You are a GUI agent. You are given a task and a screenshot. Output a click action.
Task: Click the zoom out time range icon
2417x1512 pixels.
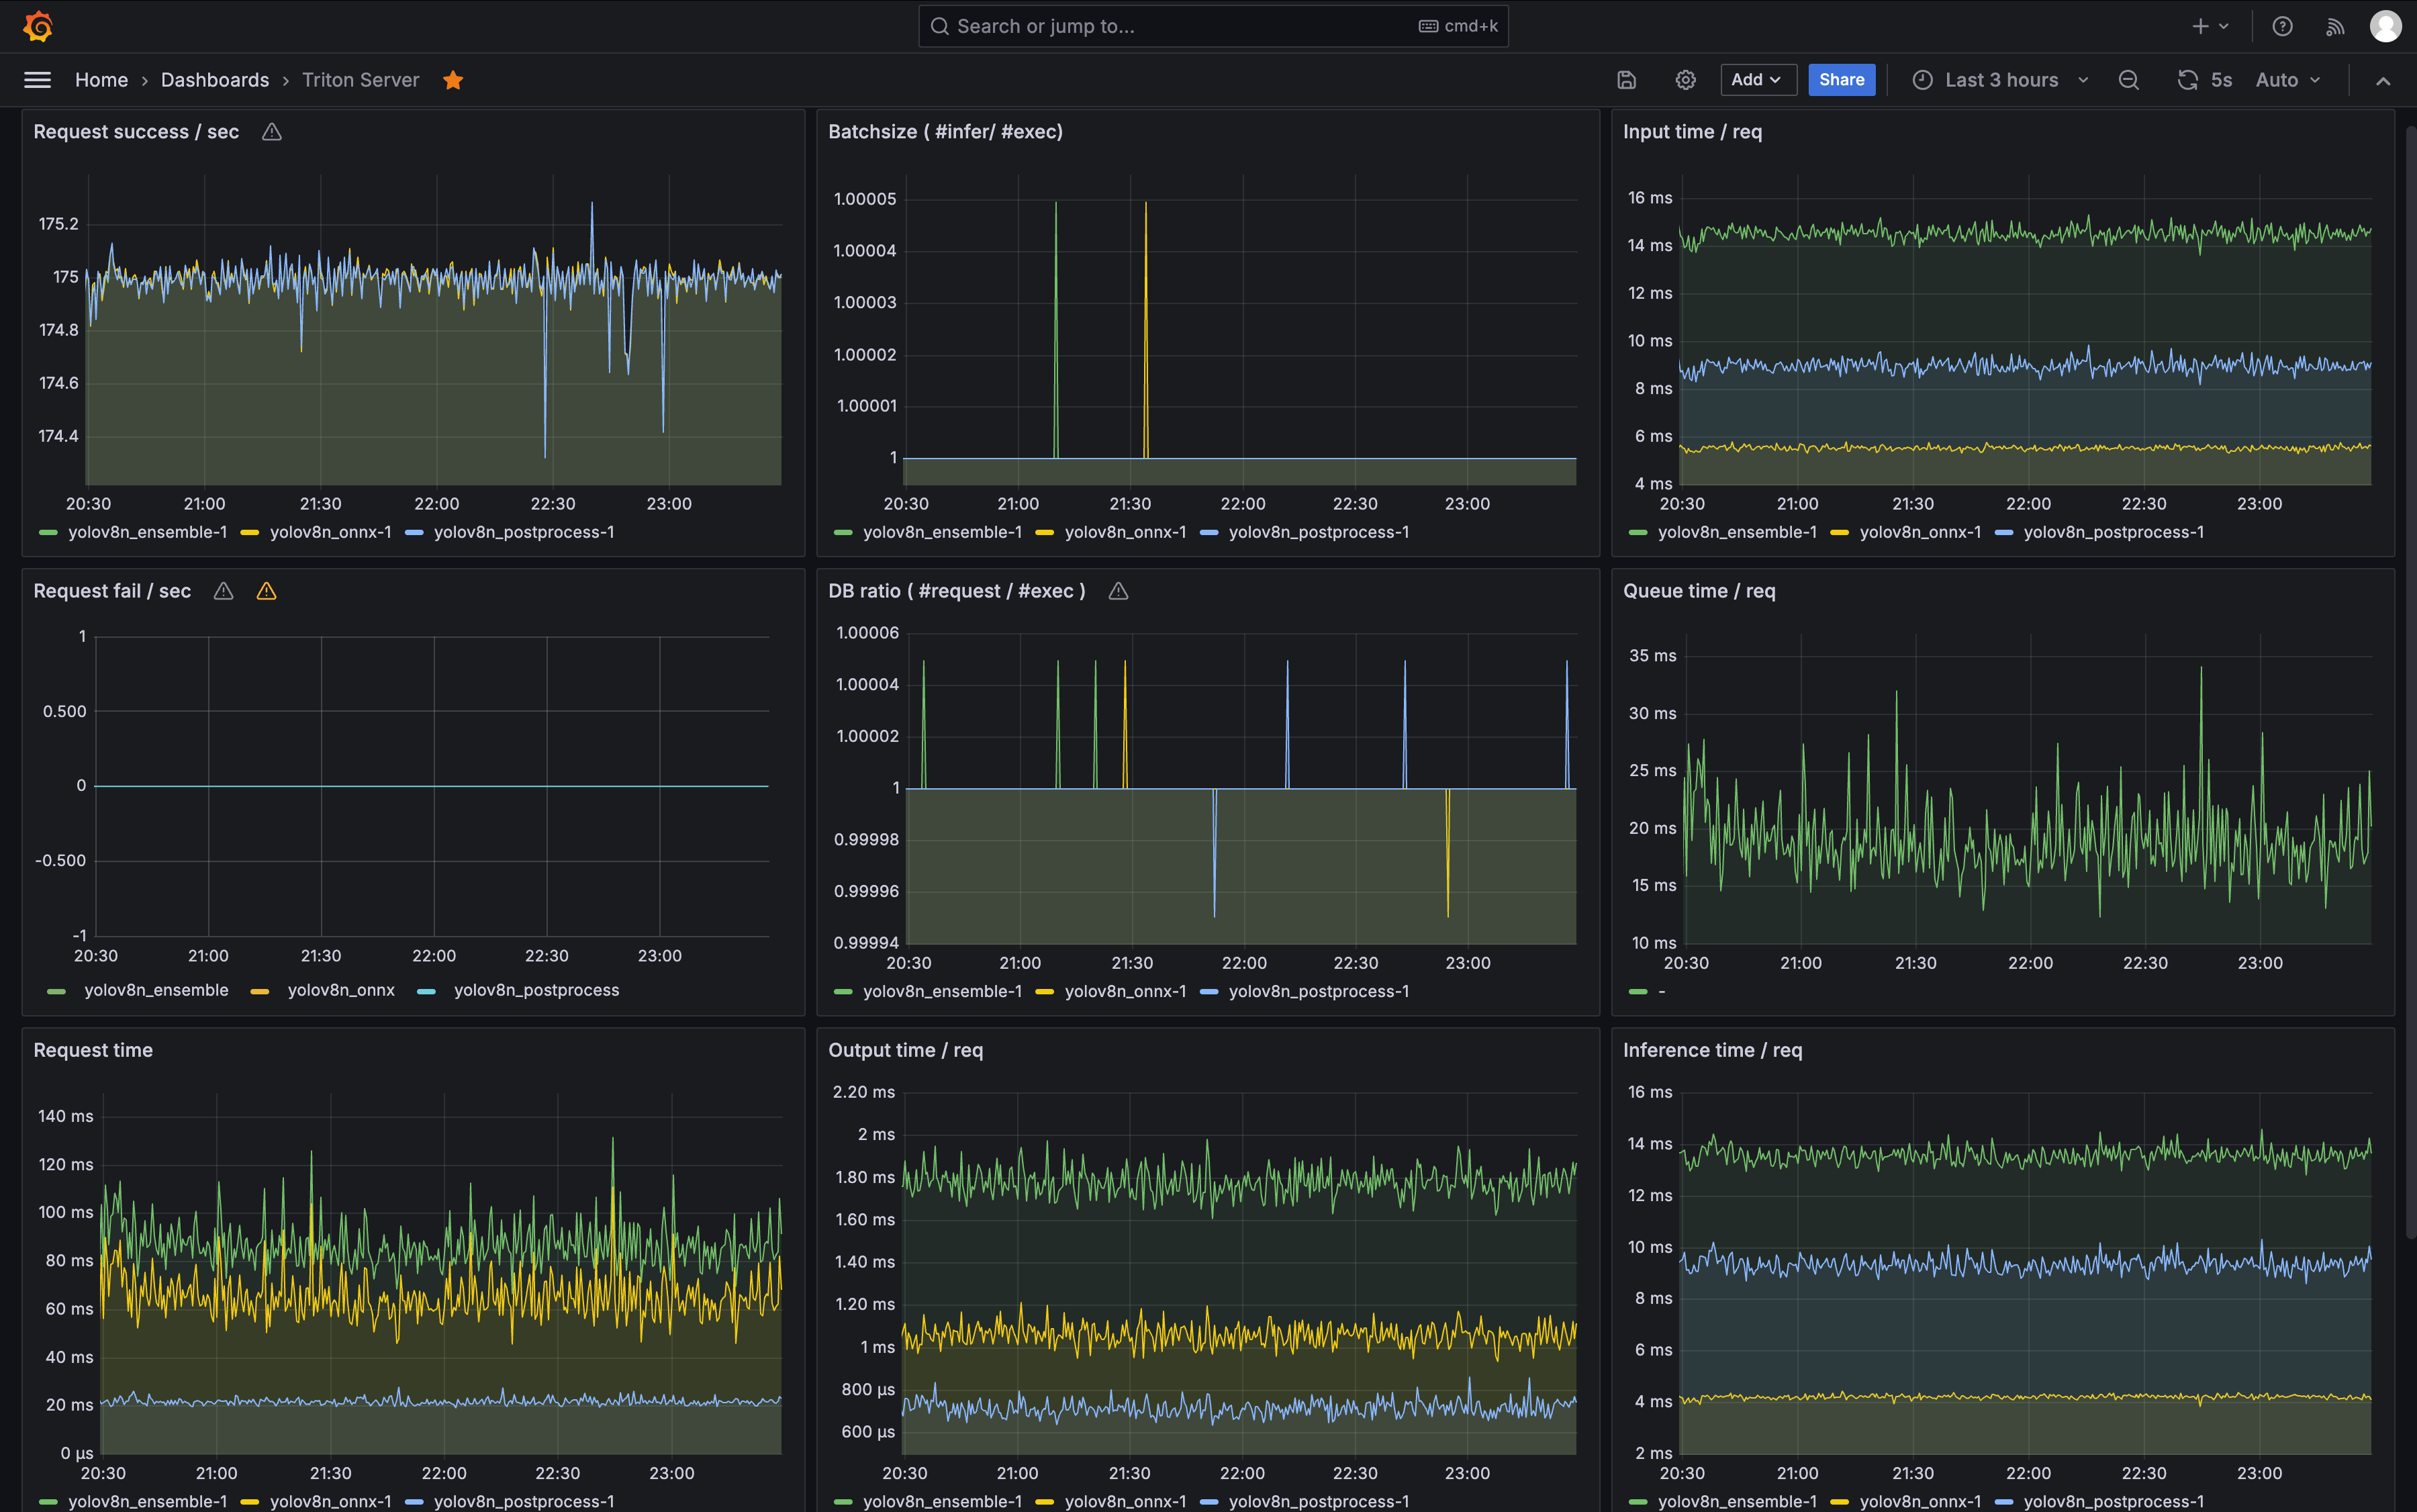2128,80
